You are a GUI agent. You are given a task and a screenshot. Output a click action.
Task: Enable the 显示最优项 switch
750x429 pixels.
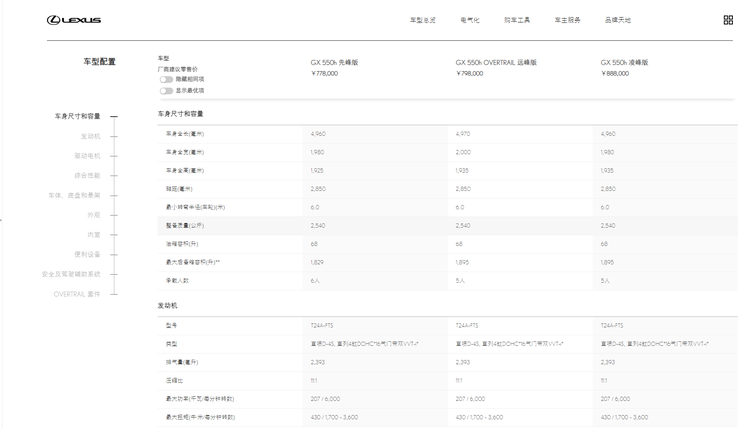tap(166, 90)
